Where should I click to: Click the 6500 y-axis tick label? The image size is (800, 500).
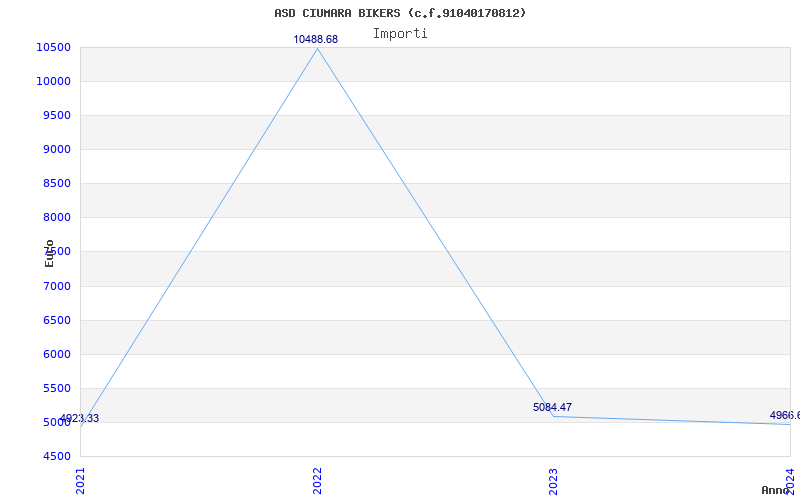pyautogui.click(x=57, y=320)
